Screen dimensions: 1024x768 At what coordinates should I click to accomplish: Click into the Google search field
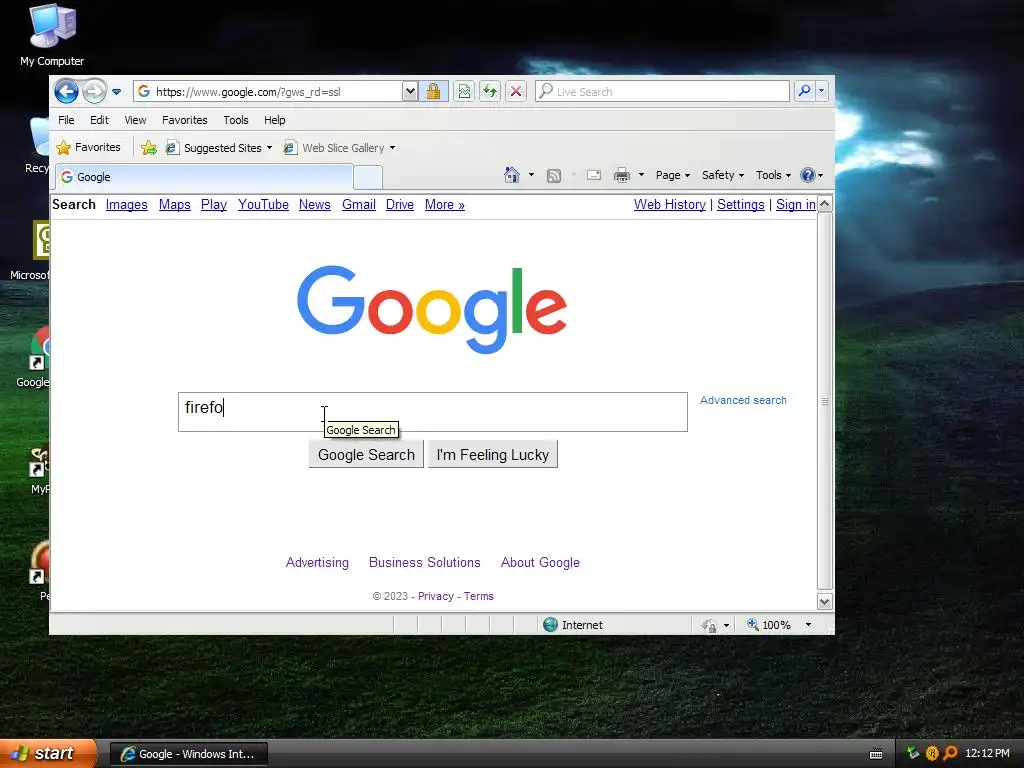[433, 412]
